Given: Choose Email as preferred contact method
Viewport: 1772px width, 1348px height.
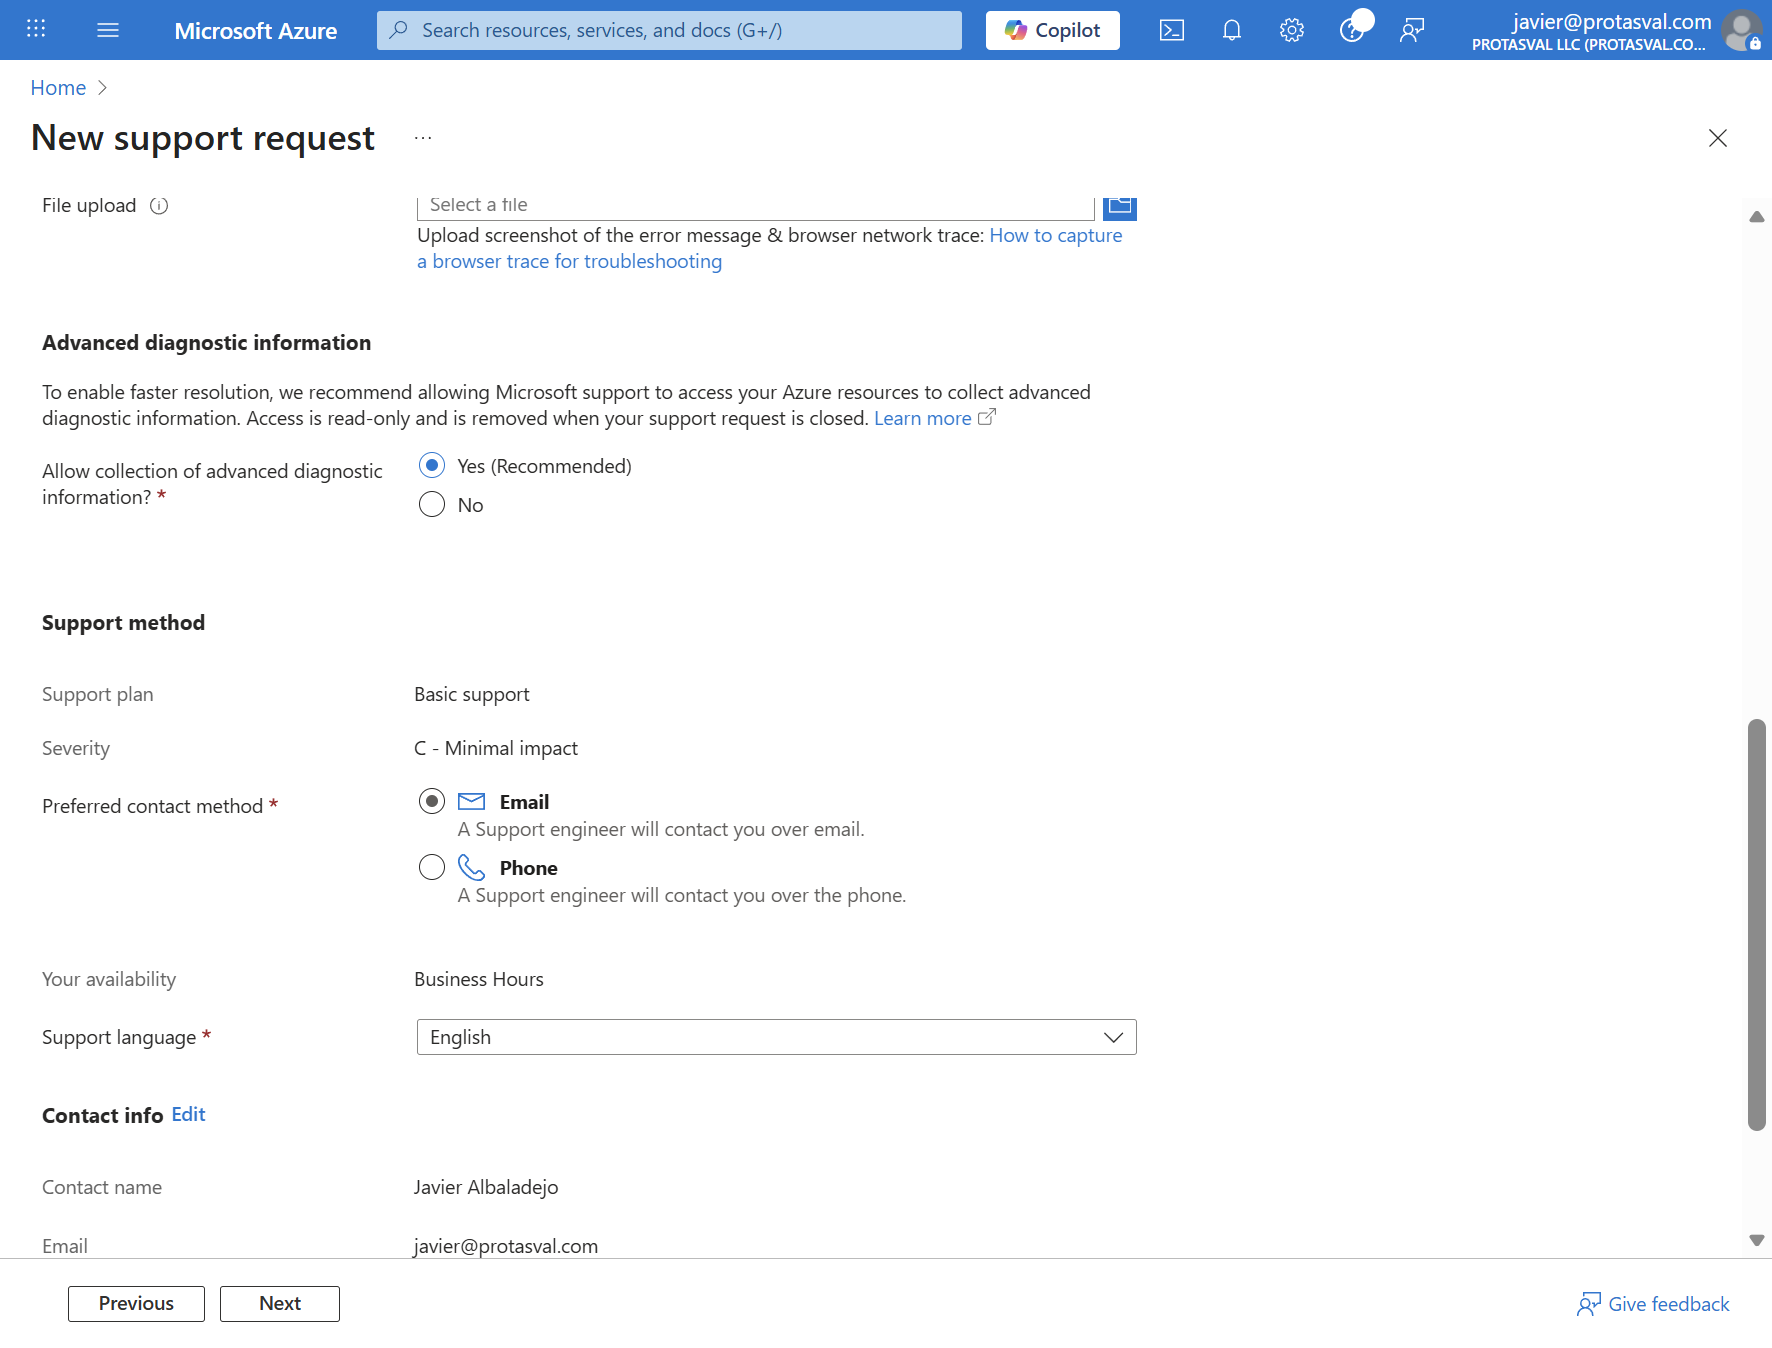Looking at the screenshot, I should coord(432,801).
